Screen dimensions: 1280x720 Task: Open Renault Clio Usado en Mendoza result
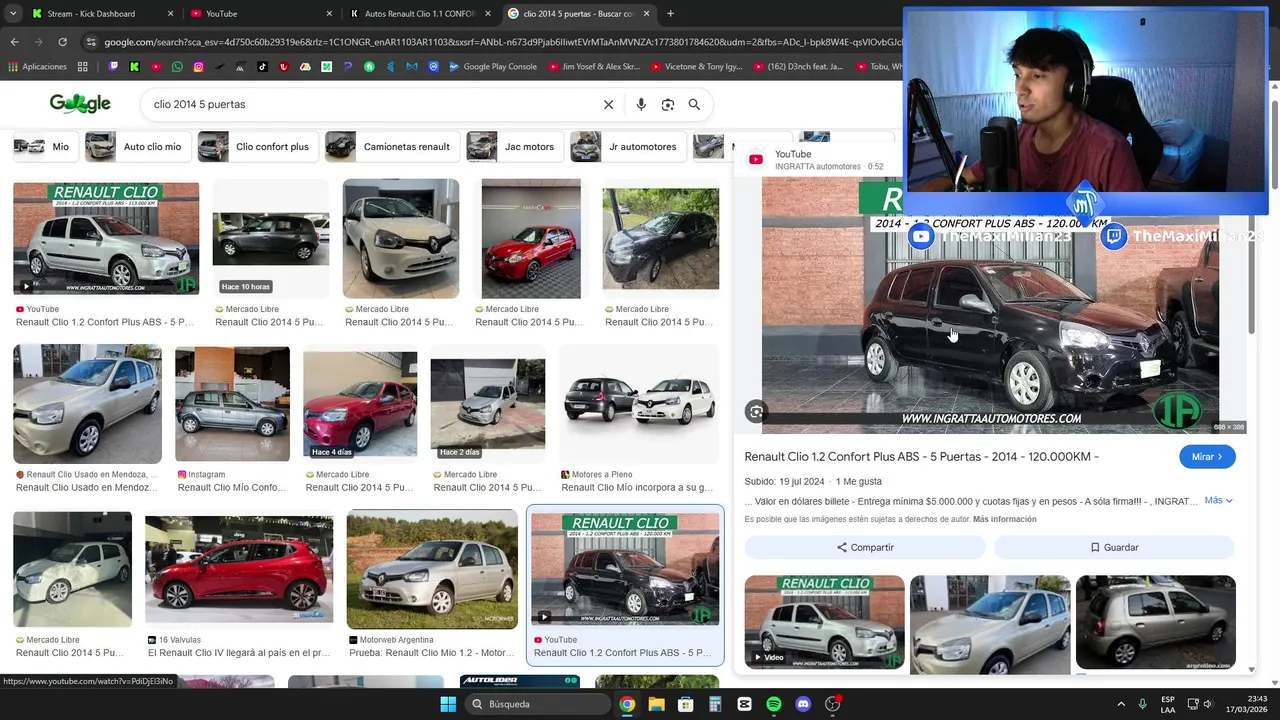pyautogui.click(x=87, y=404)
